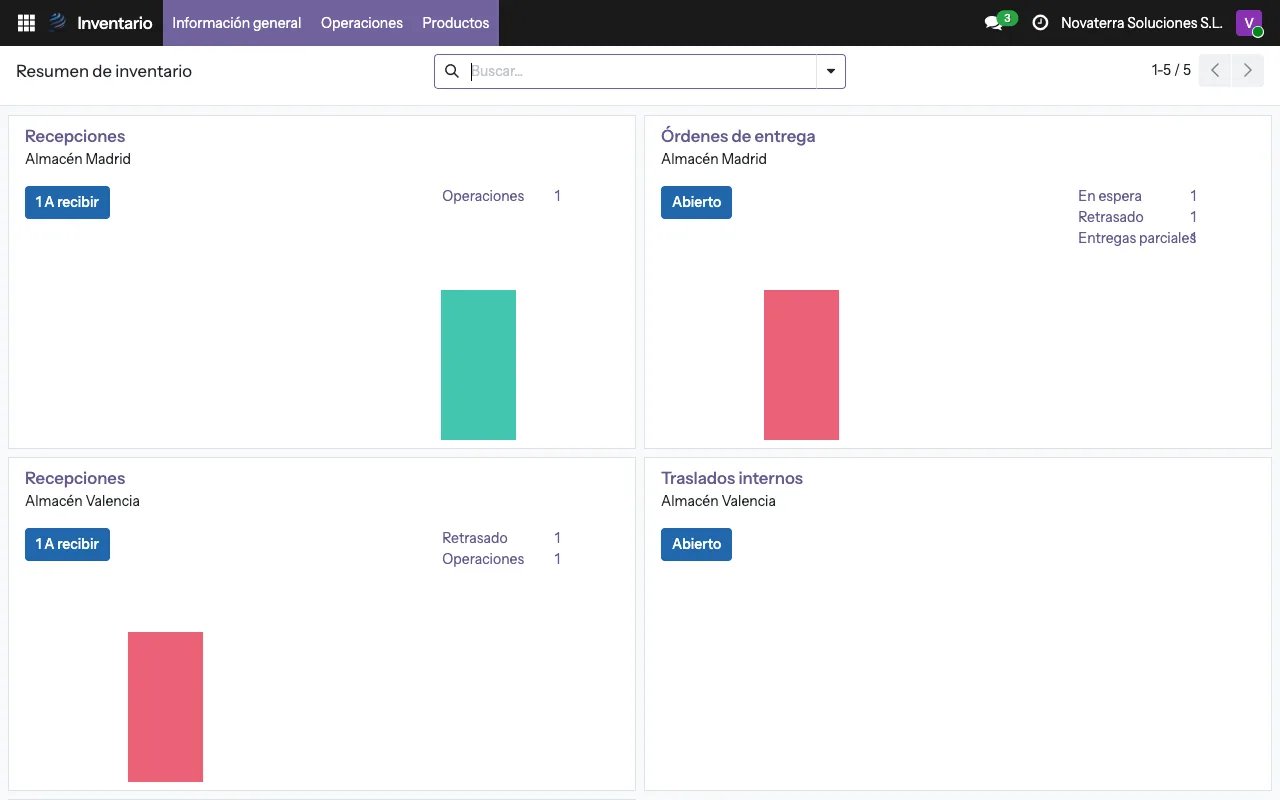Go to the next page arrow
Image resolution: width=1280 pixels, height=800 pixels.
pyautogui.click(x=1247, y=71)
